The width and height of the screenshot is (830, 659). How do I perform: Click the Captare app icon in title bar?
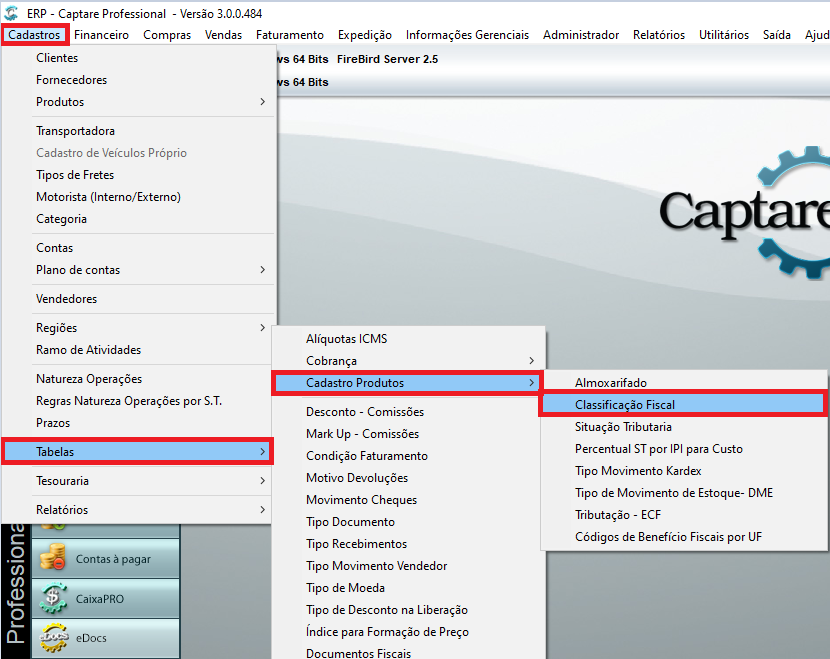[x=11, y=13]
